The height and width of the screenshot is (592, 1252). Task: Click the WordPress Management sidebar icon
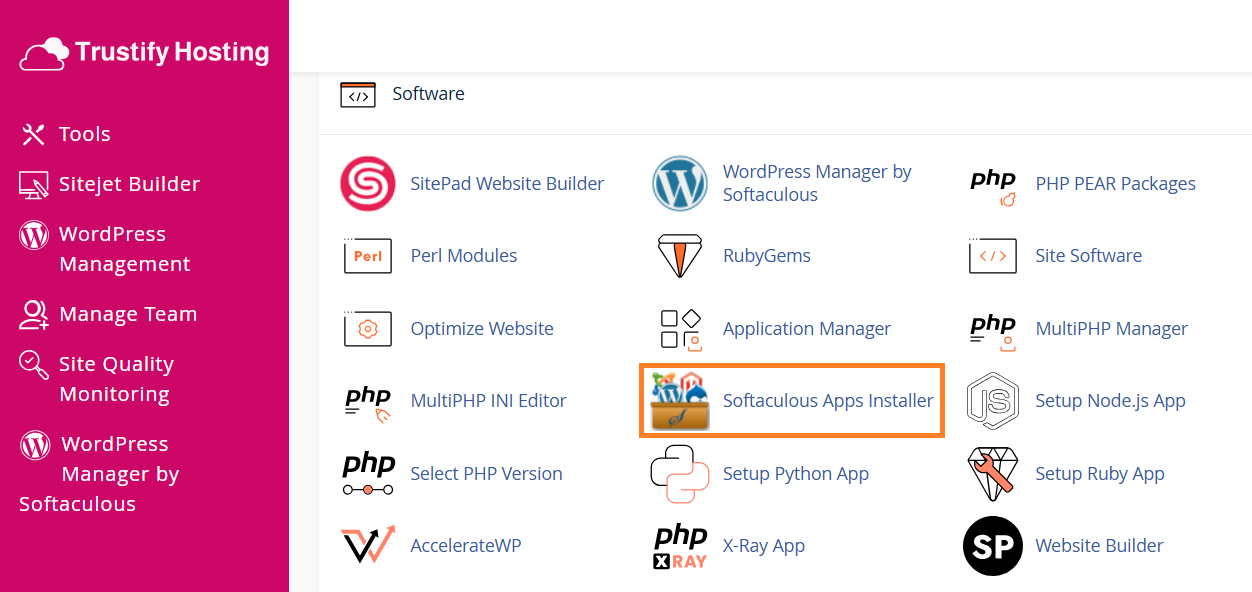click(x=34, y=235)
